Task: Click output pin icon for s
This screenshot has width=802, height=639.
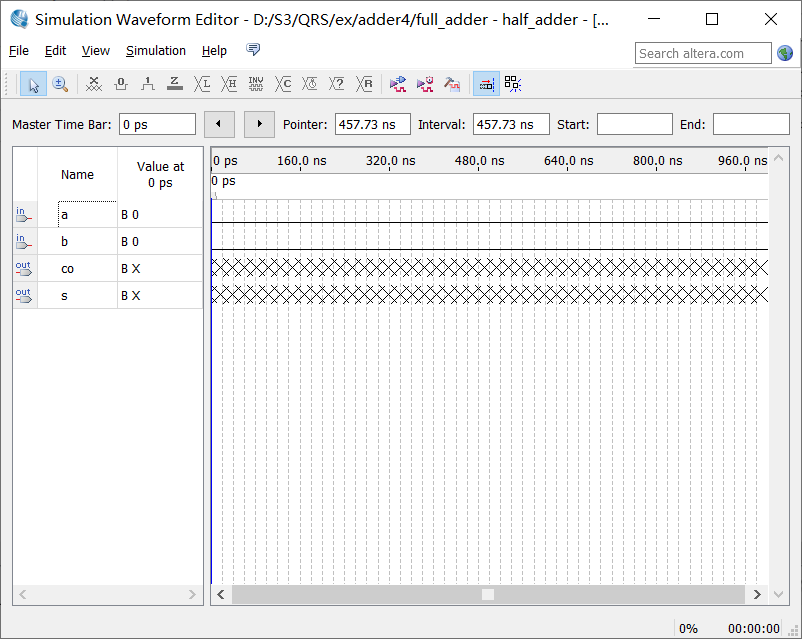Action: click(x=24, y=296)
